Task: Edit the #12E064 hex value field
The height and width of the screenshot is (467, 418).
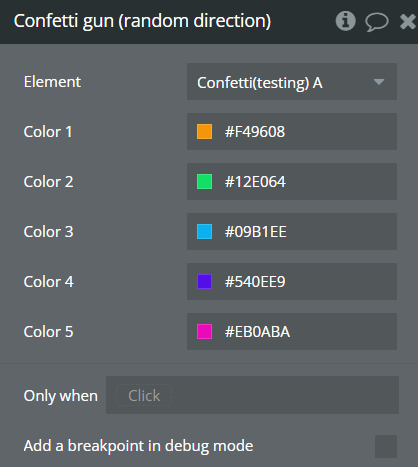Action: tap(292, 182)
